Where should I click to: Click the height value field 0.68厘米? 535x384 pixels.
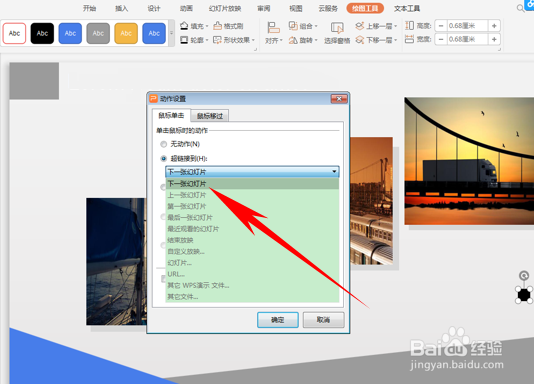click(x=467, y=26)
